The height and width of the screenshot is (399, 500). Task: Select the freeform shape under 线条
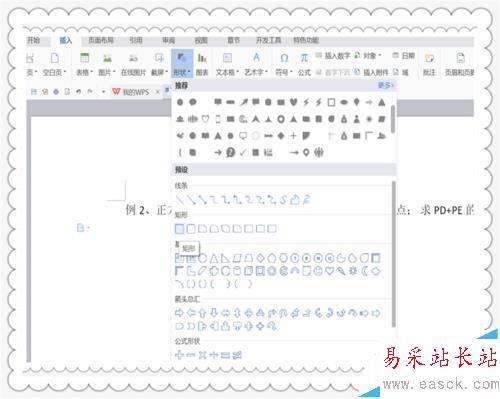click(295, 200)
